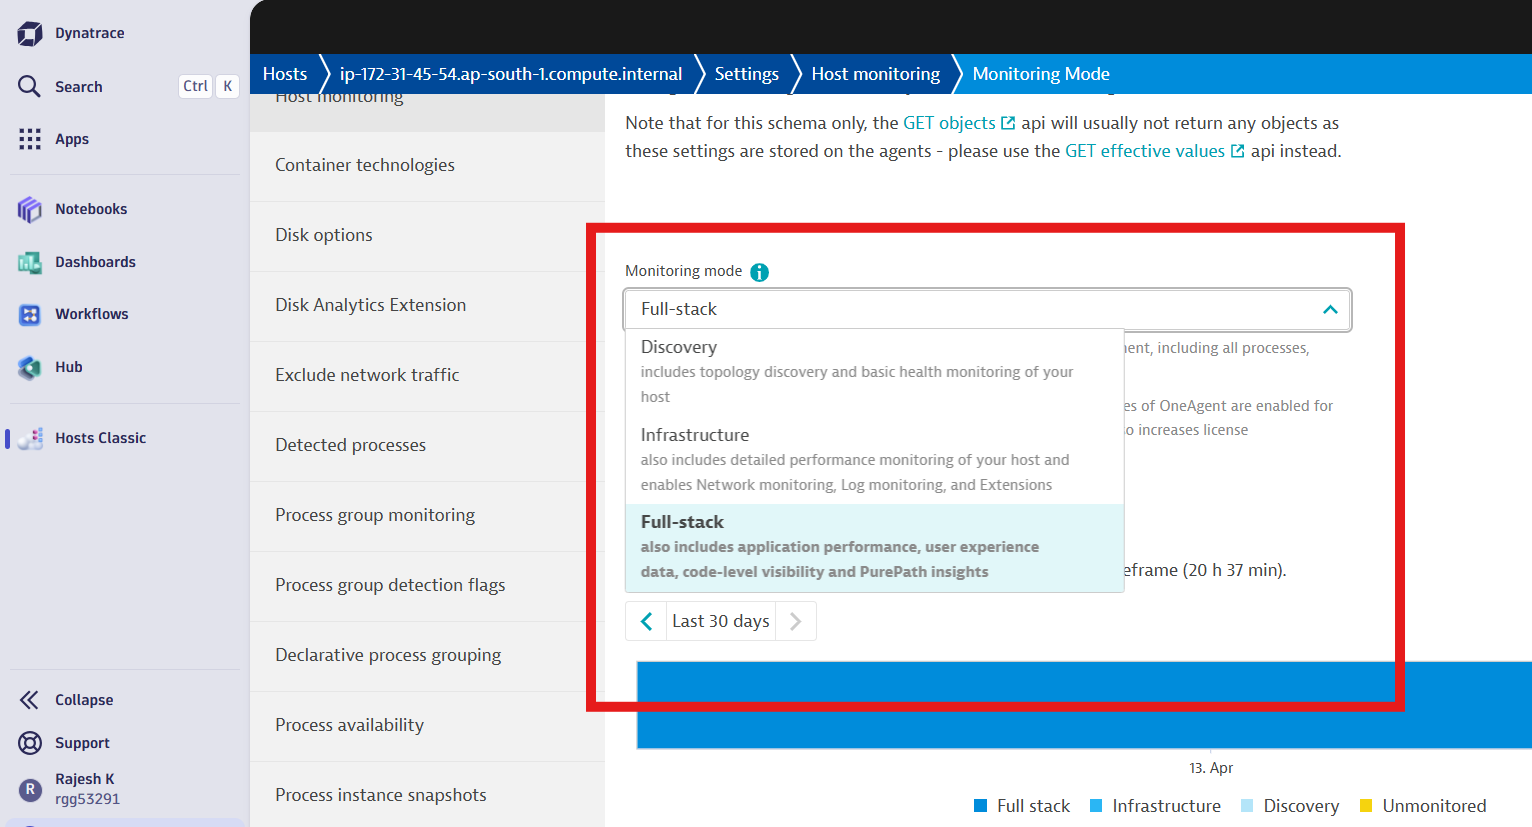This screenshot has height=827, width=1532.
Task: Open Process group detection flags settings
Action: [427, 585]
